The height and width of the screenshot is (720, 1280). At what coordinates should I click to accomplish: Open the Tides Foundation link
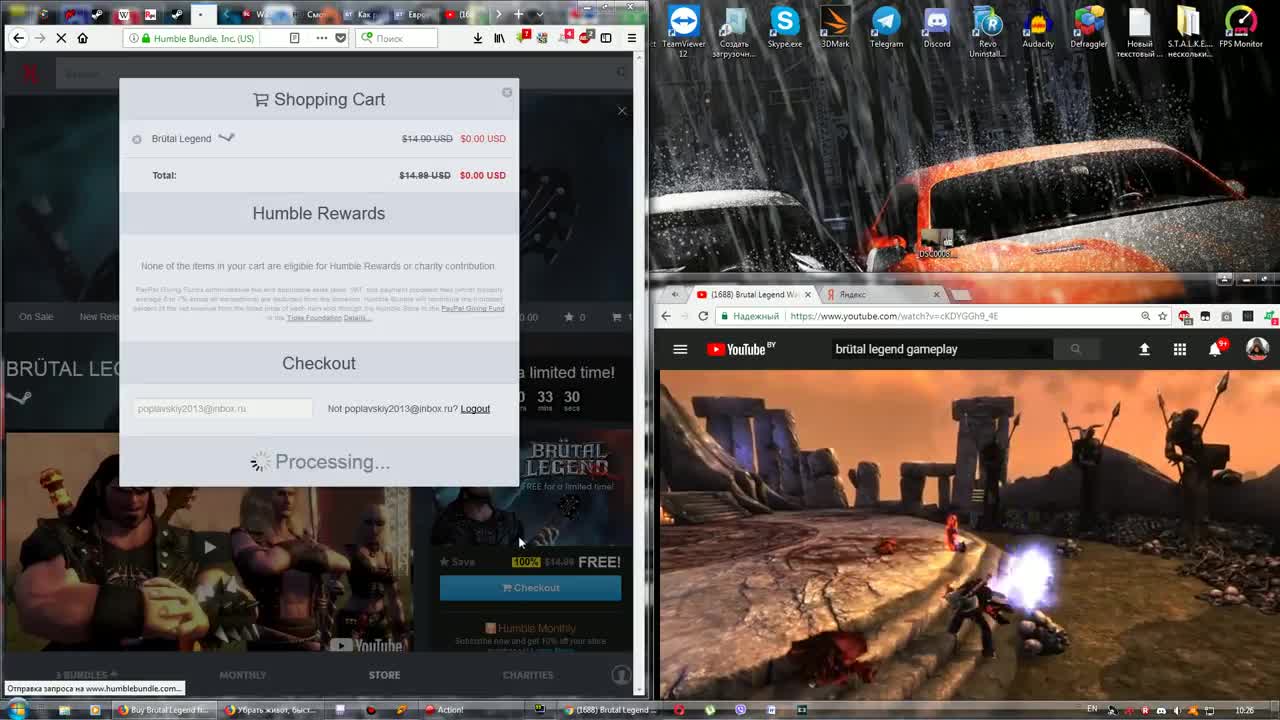(314, 318)
